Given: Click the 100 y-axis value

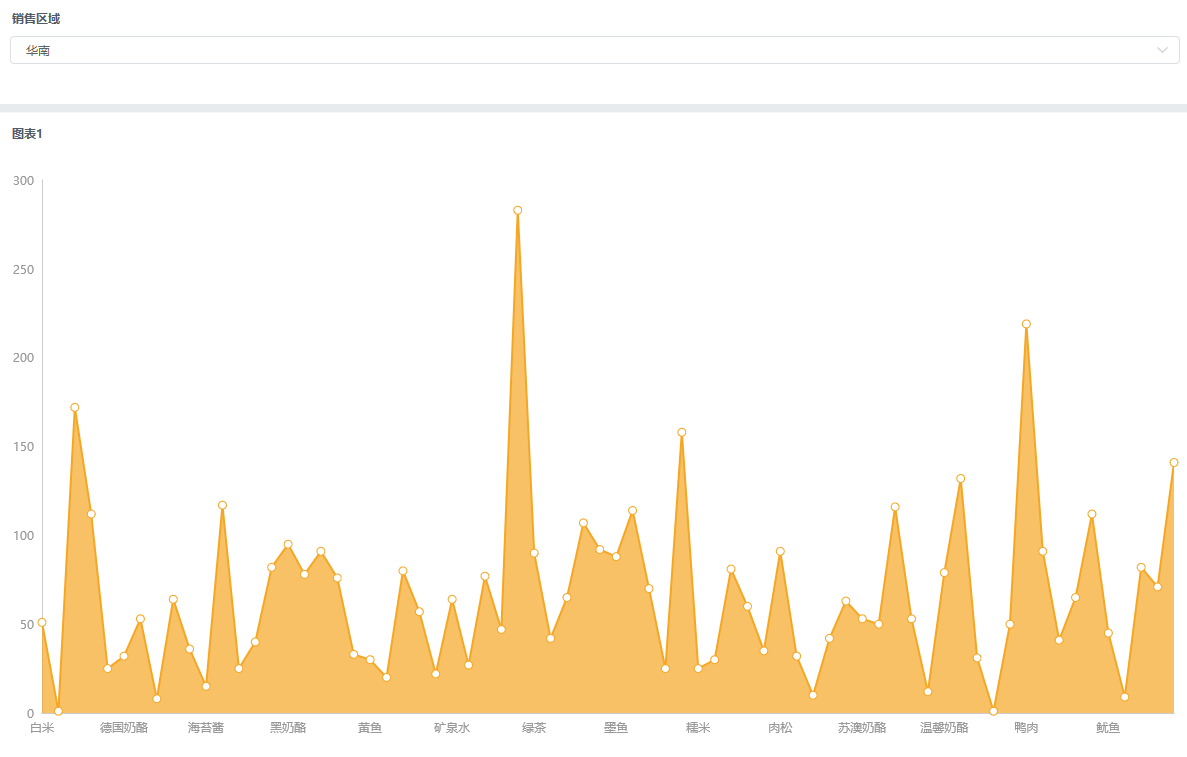Looking at the screenshot, I should 23,536.
